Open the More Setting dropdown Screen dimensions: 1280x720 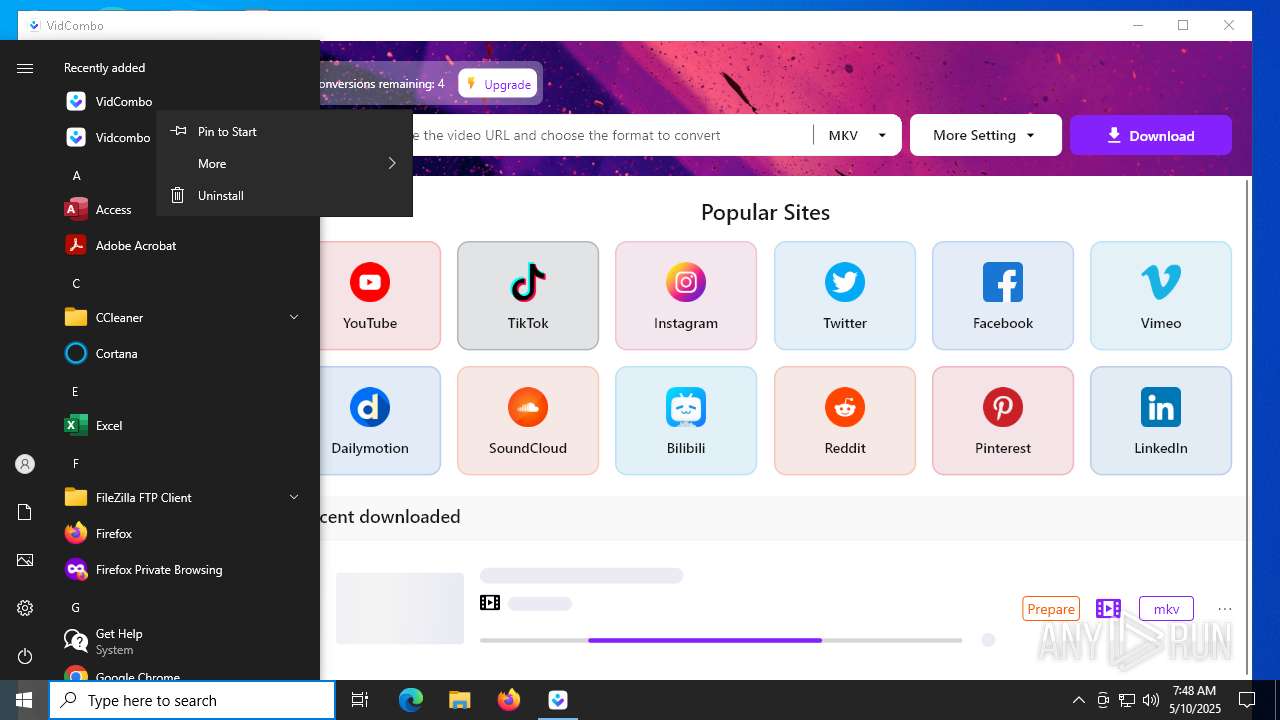click(x=985, y=135)
